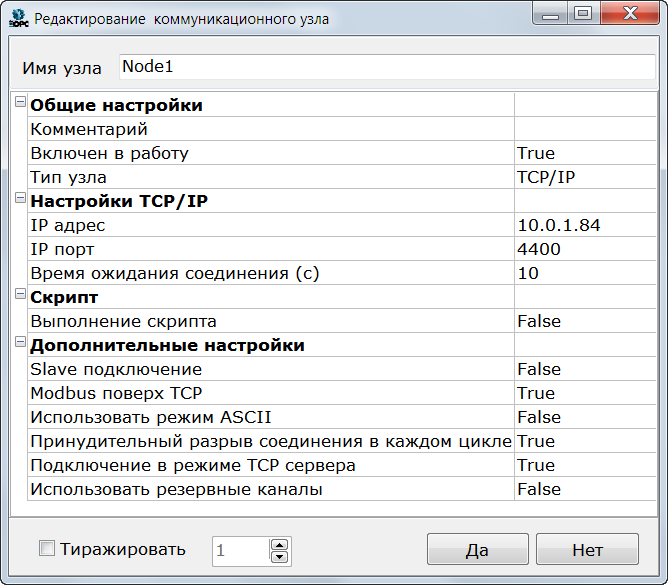
Task: Select the IP порт property label
Action: pos(62,249)
